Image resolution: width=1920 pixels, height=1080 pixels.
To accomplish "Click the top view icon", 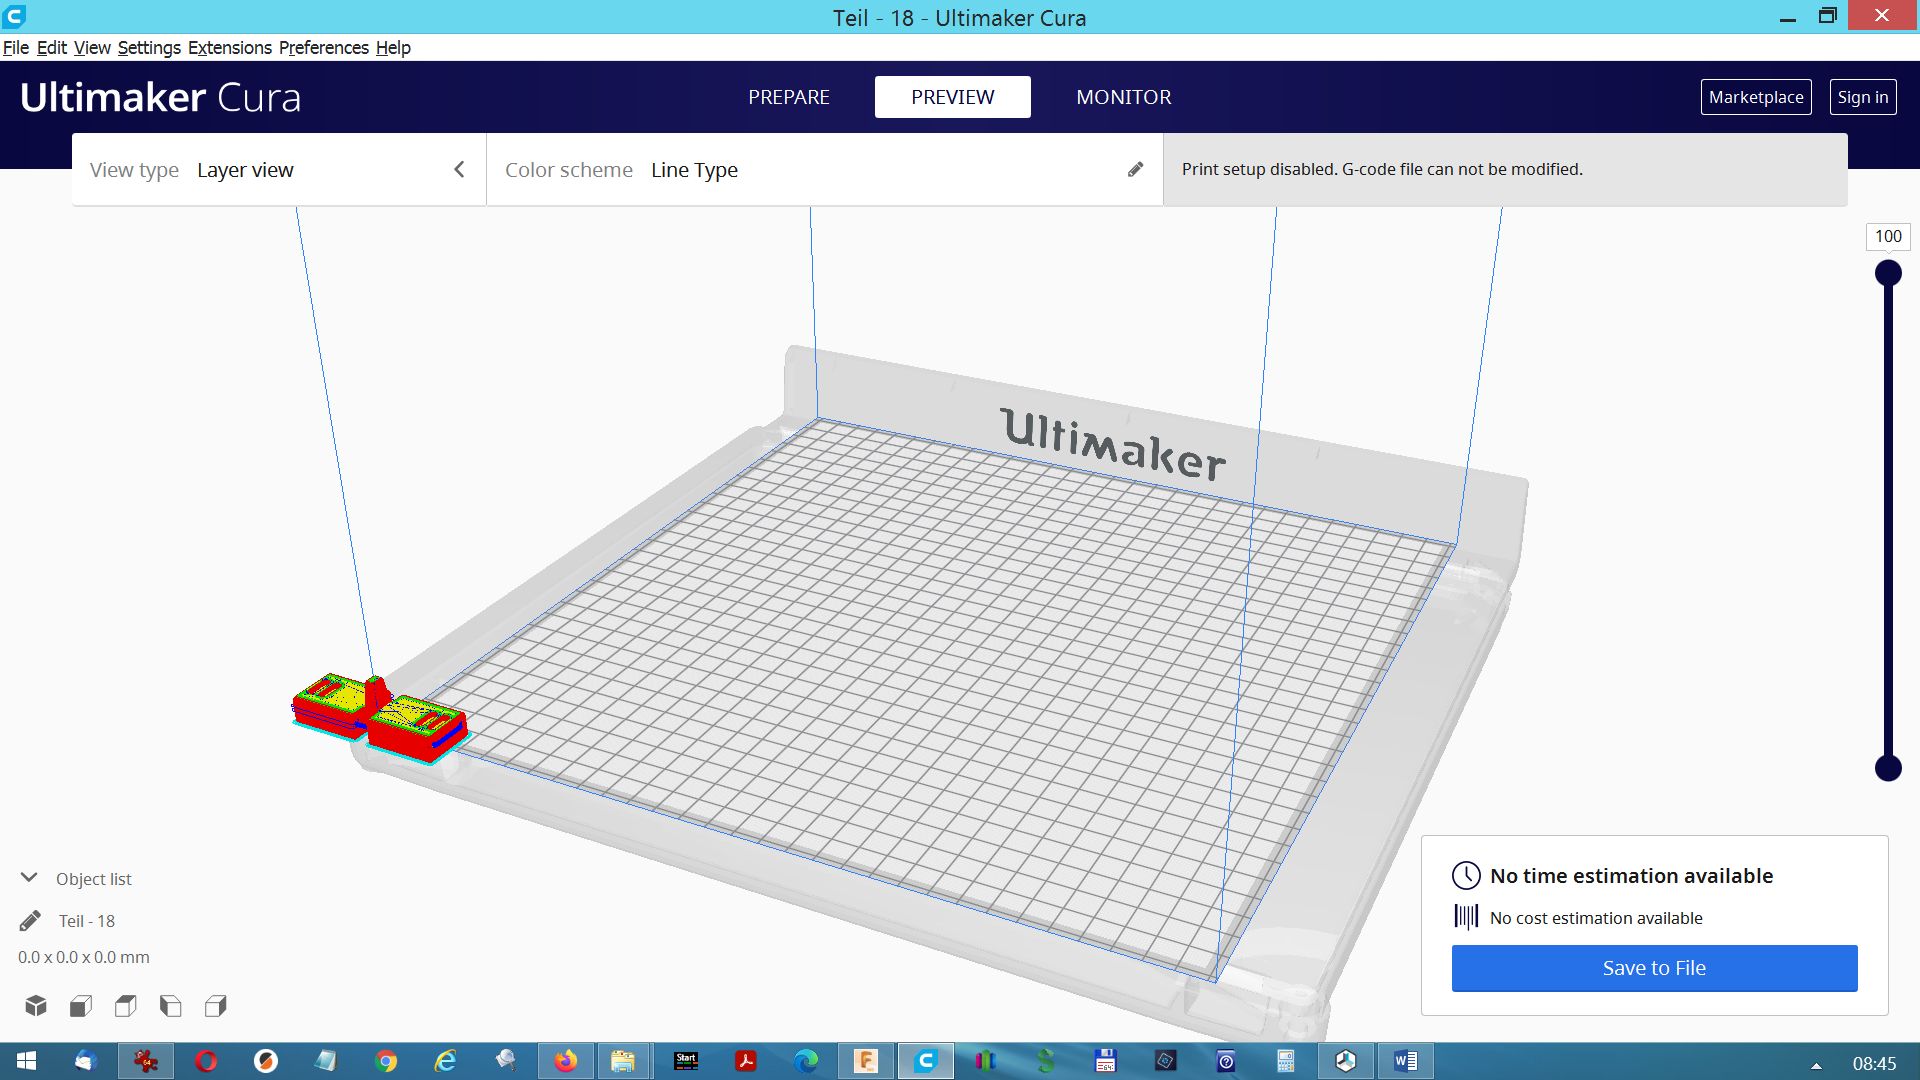I will pos(125,1006).
